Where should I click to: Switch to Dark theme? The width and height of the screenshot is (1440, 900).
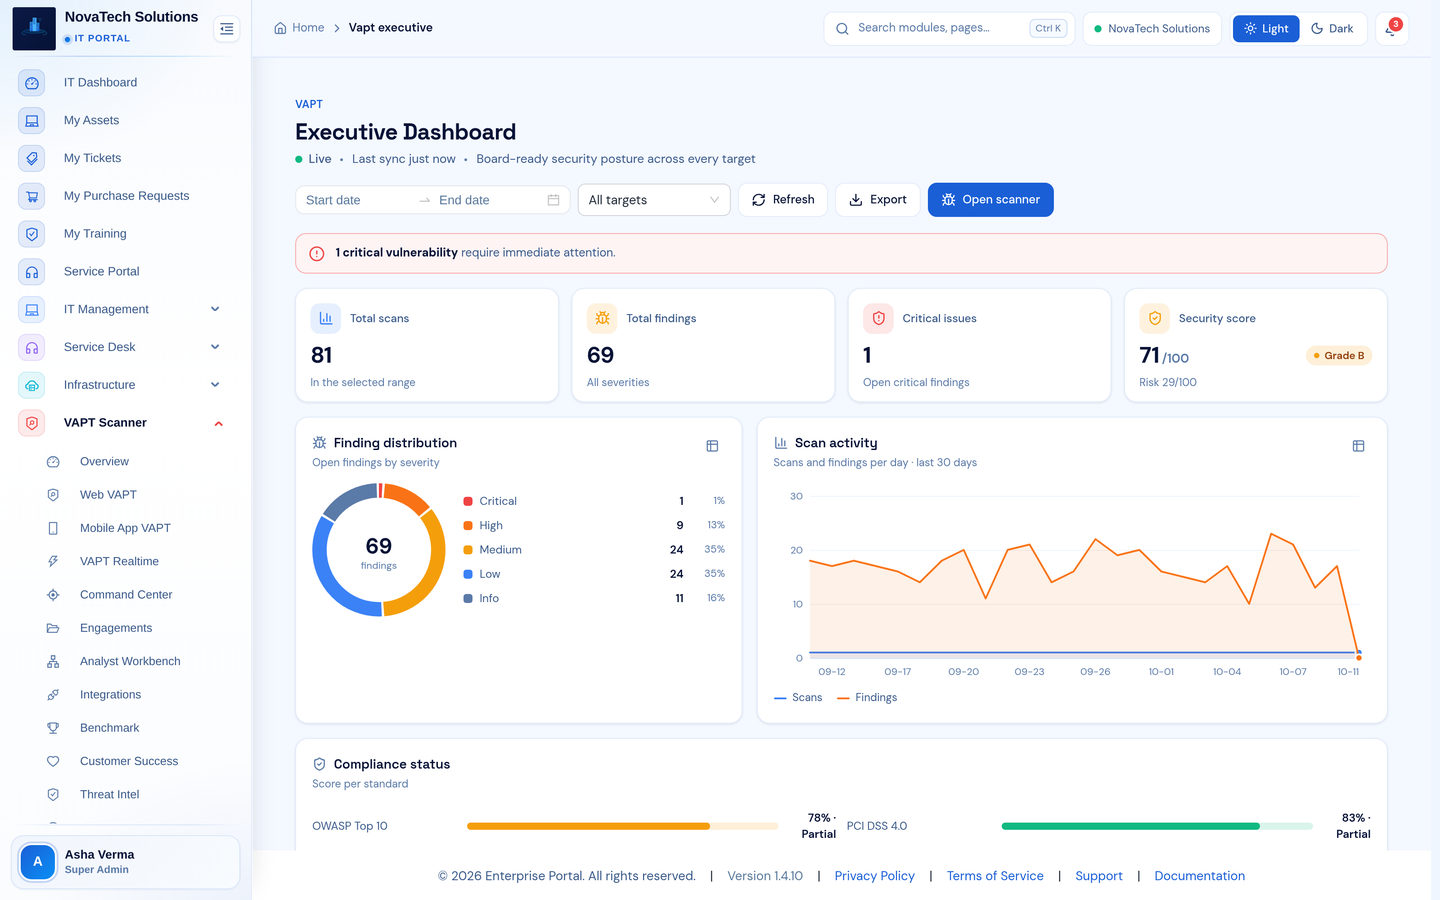coord(1332,29)
